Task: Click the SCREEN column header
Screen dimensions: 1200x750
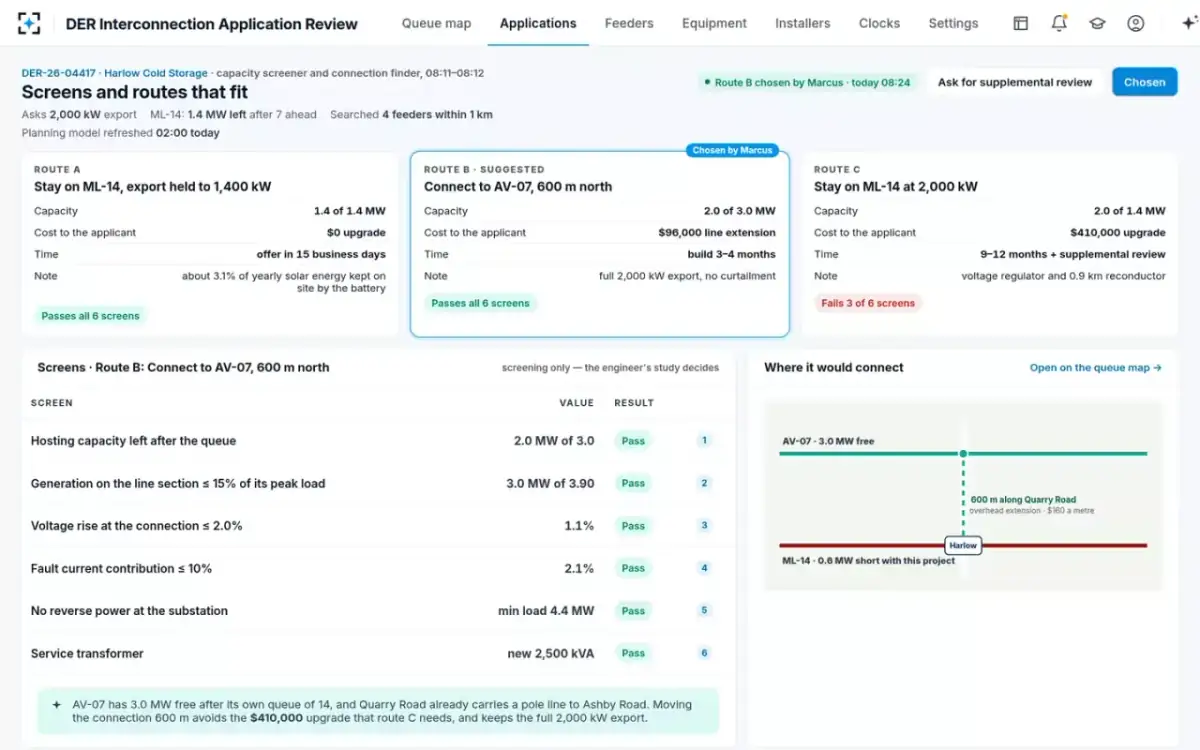Action: tap(52, 403)
